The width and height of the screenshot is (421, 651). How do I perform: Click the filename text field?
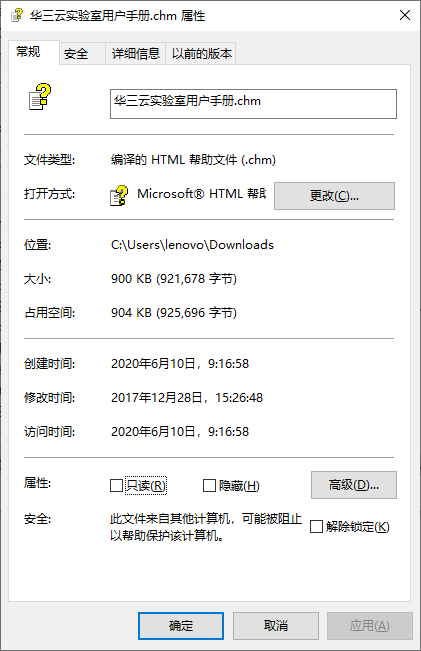253,104
